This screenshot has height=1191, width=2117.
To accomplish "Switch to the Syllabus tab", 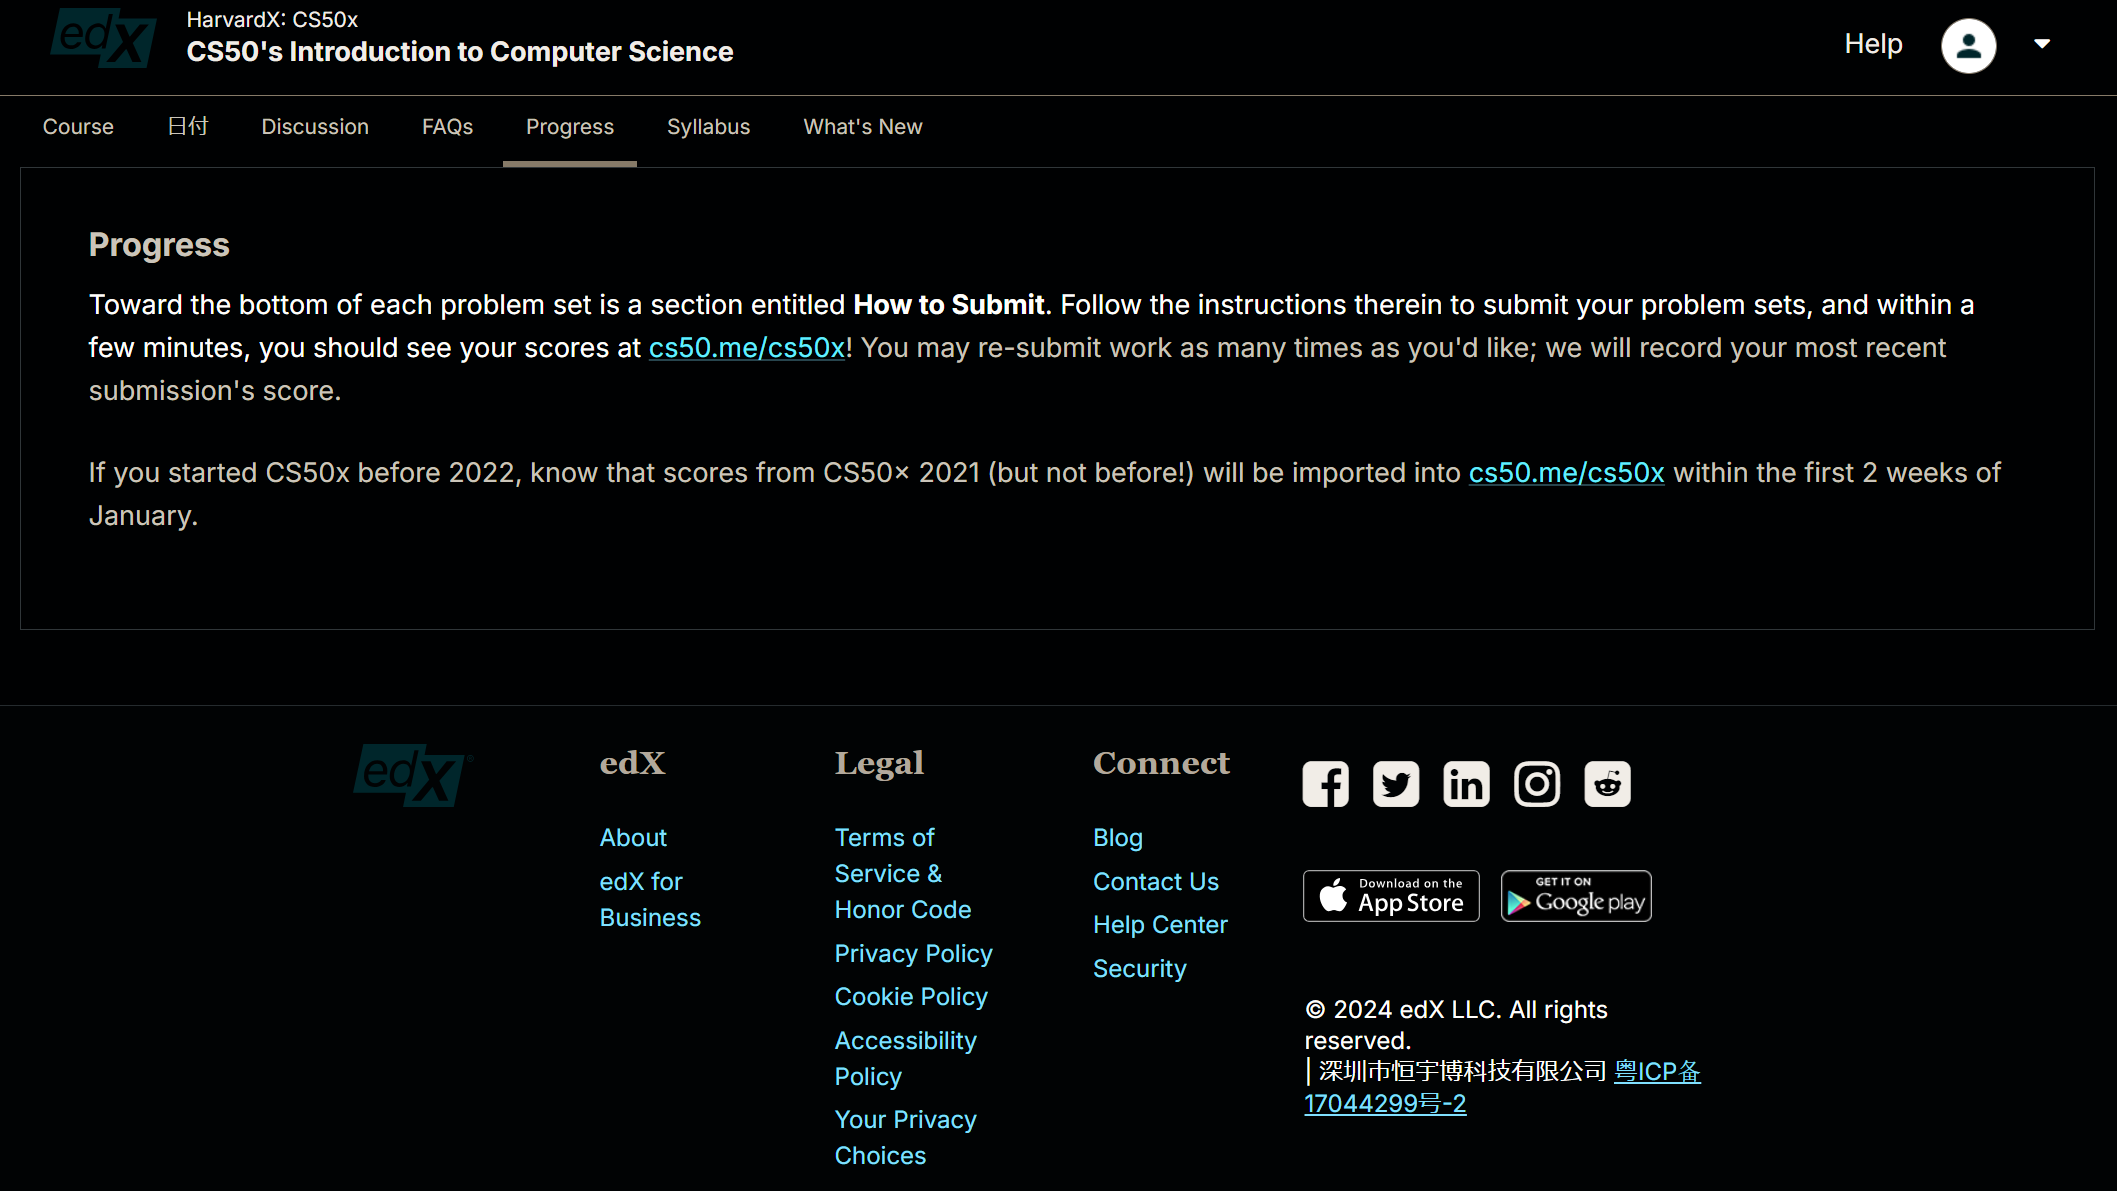I will tap(708, 127).
